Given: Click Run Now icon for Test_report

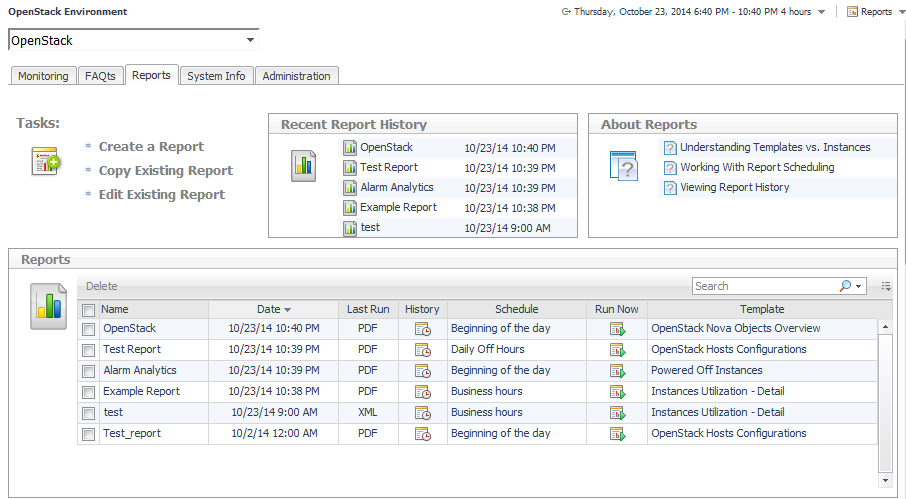Looking at the screenshot, I should click(x=617, y=434).
